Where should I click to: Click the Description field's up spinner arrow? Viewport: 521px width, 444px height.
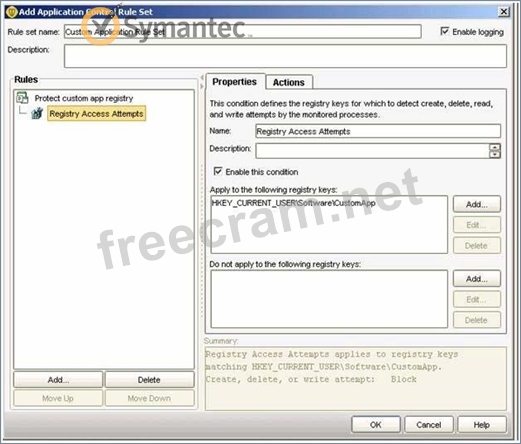(495, 147)
